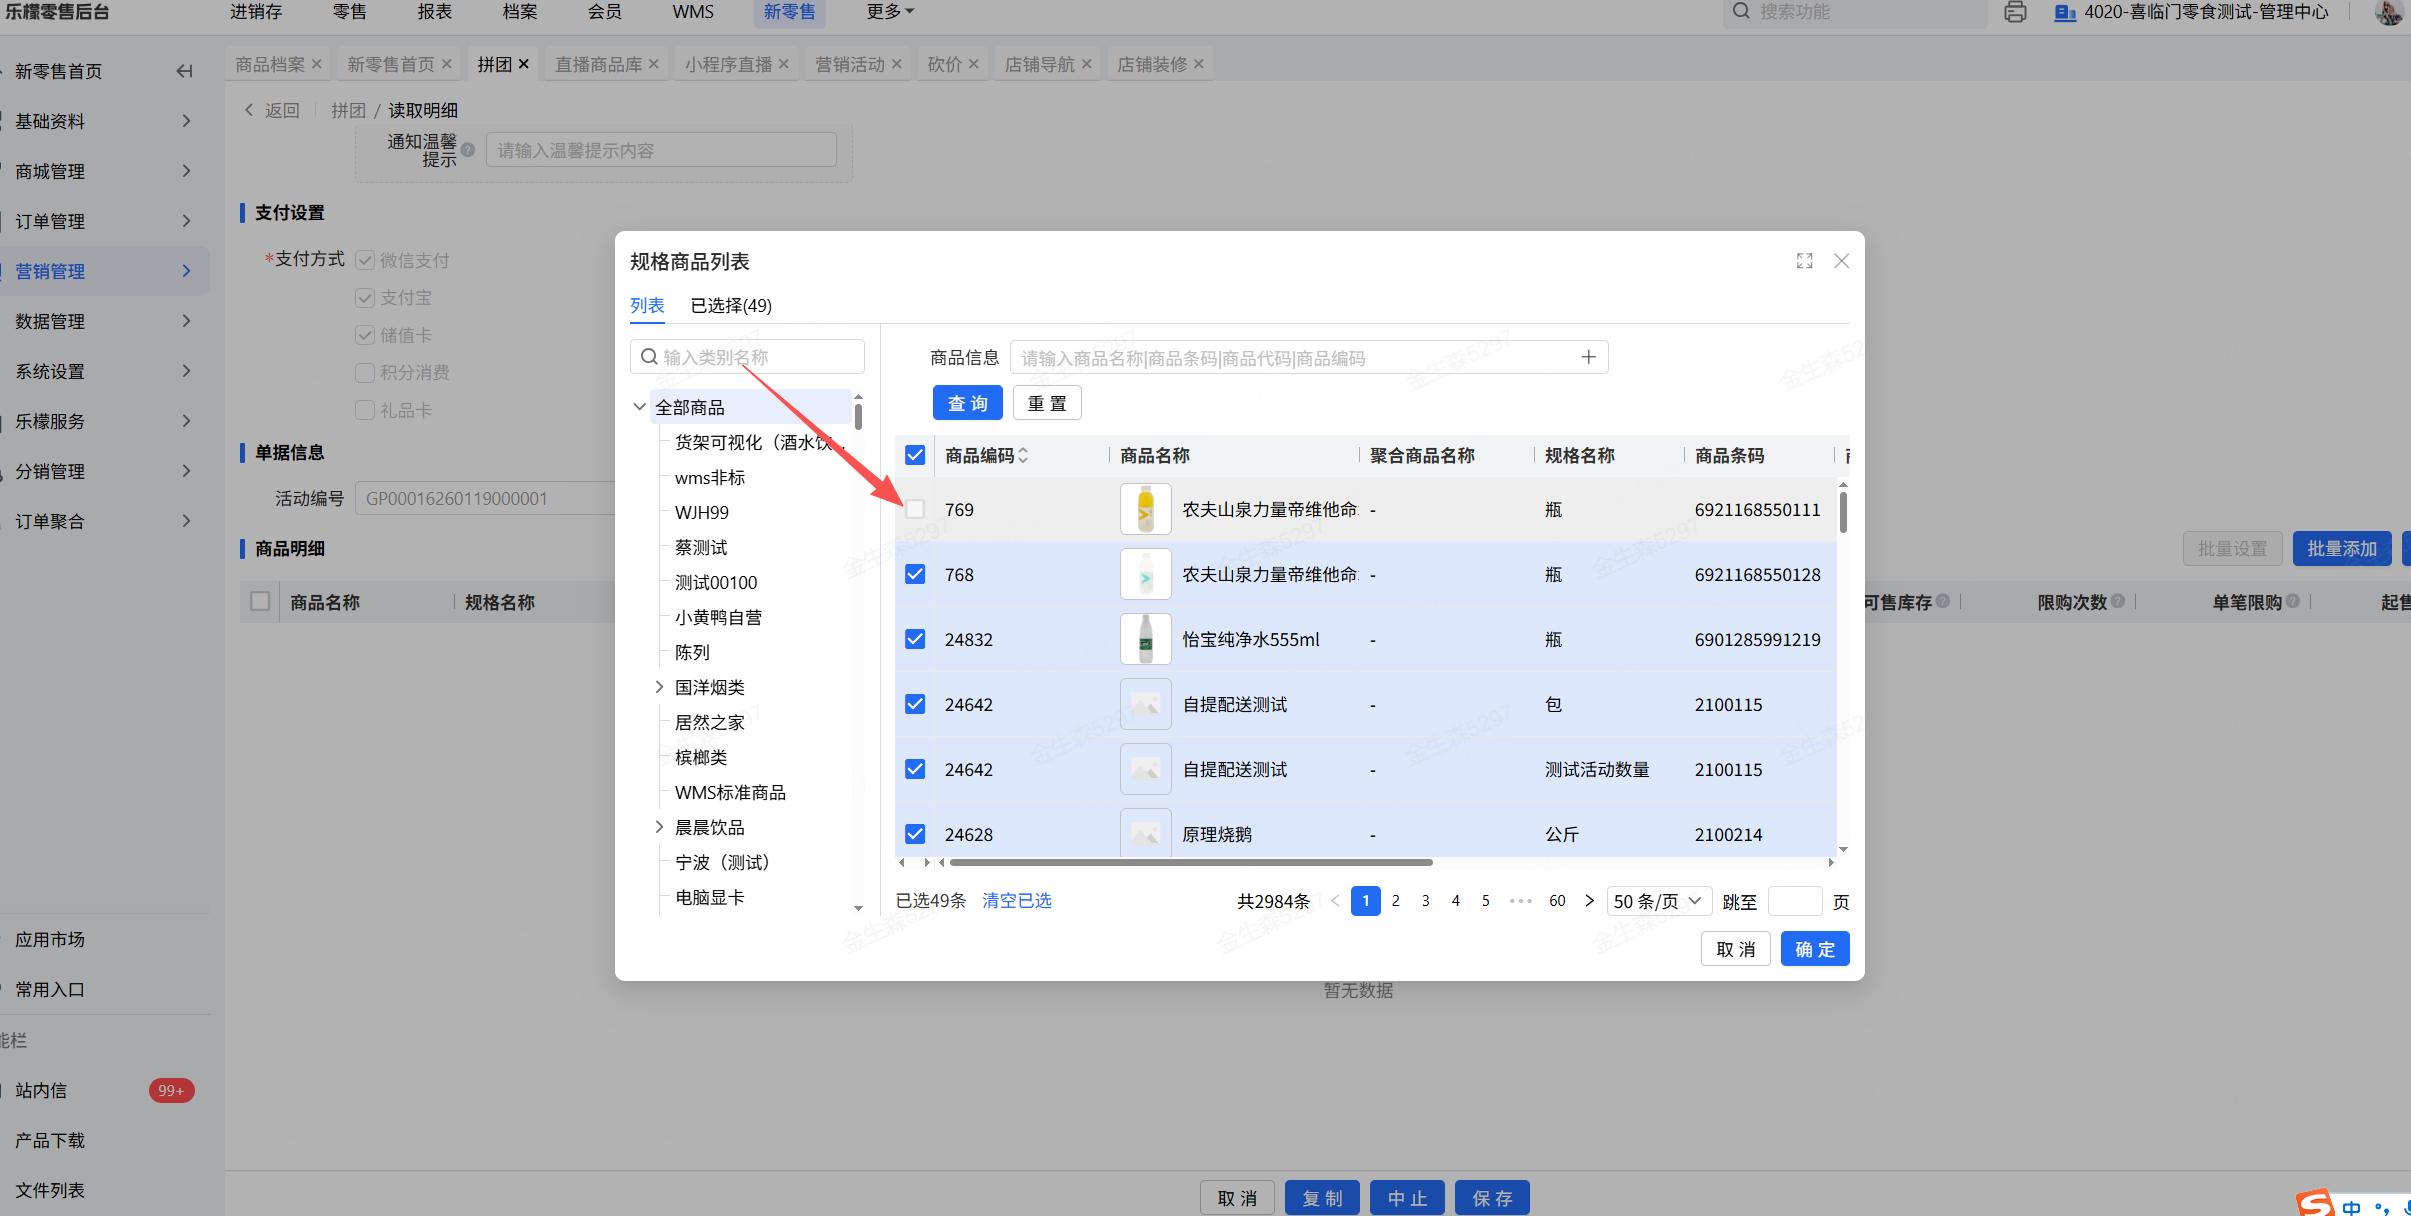
Task: Uncheck the product 24832 怡宝纯净水 row
Action: click(x=914, y=639)
